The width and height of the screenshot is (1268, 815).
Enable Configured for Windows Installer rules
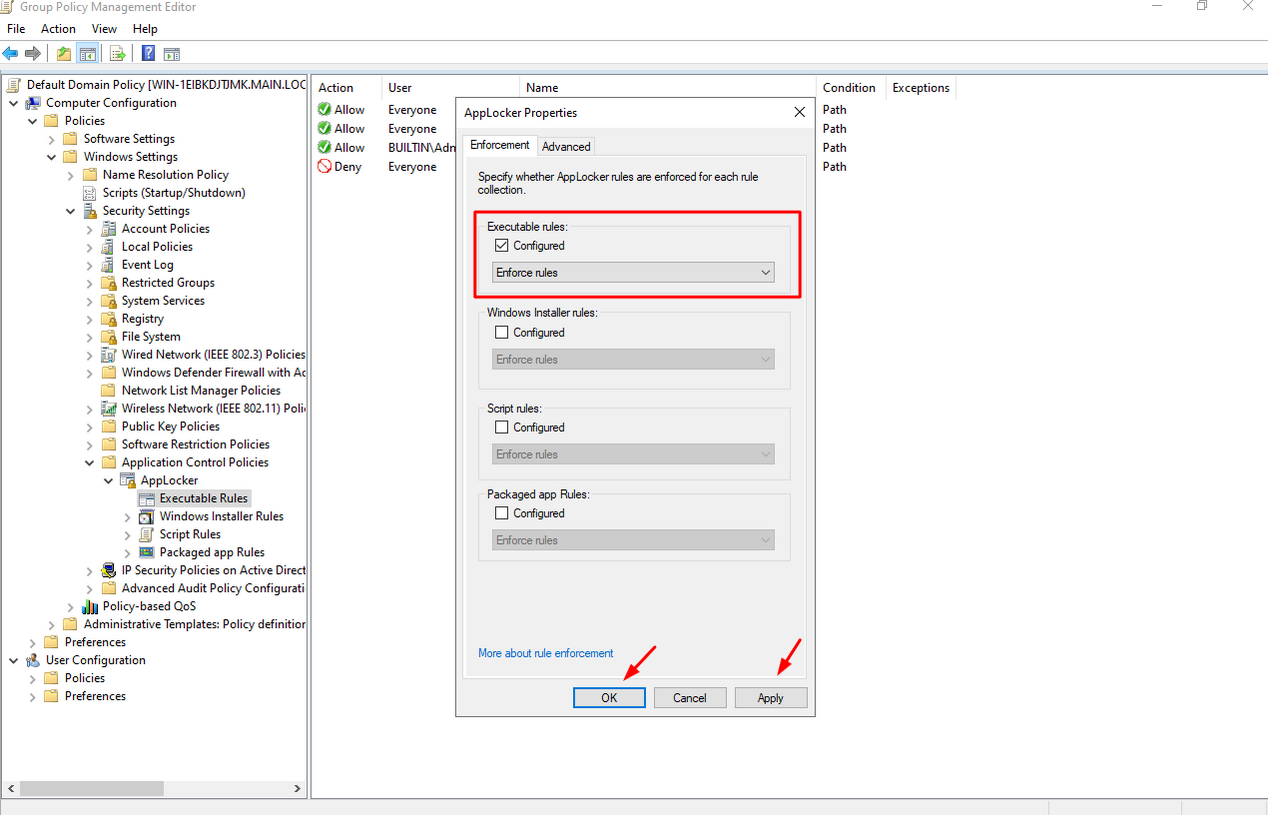tap(502, 333)
